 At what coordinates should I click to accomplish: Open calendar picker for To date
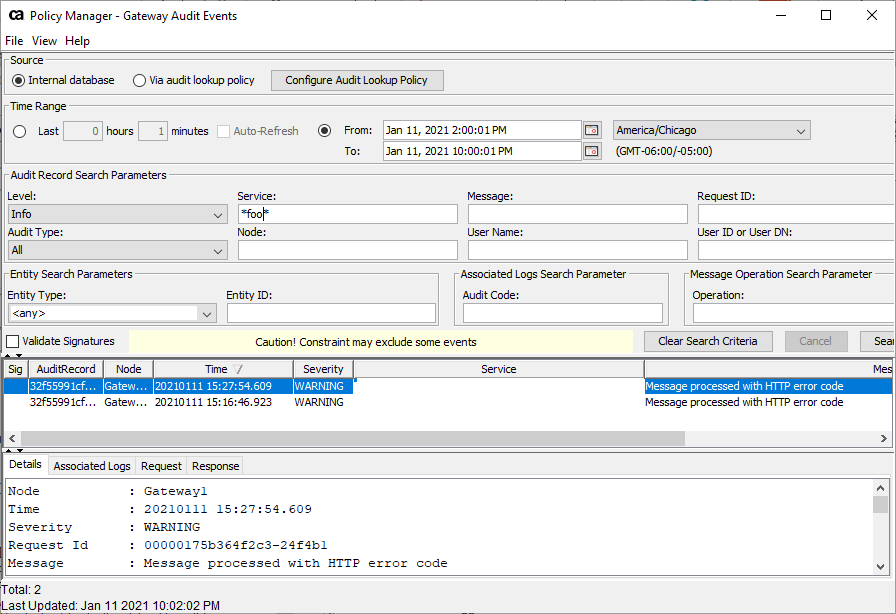coord(592,151)
